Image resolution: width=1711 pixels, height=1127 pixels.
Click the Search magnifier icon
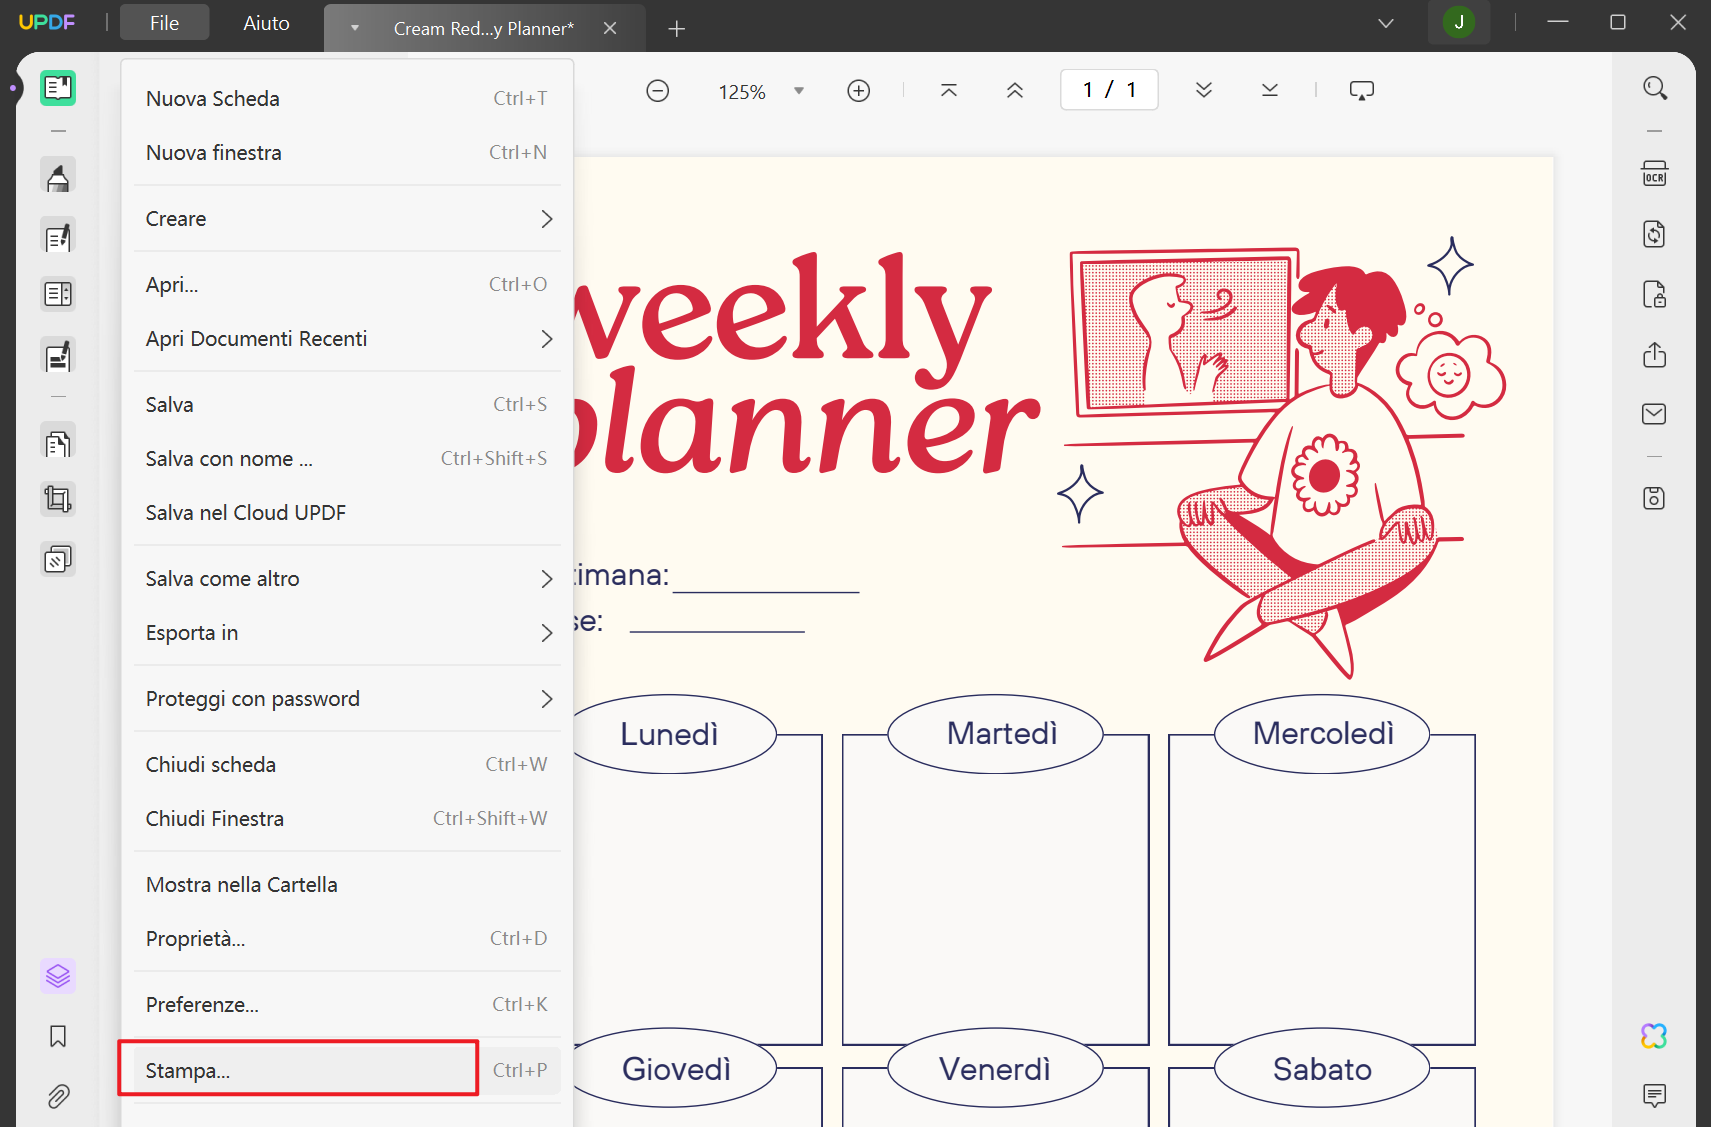(x=1655, y=88)
